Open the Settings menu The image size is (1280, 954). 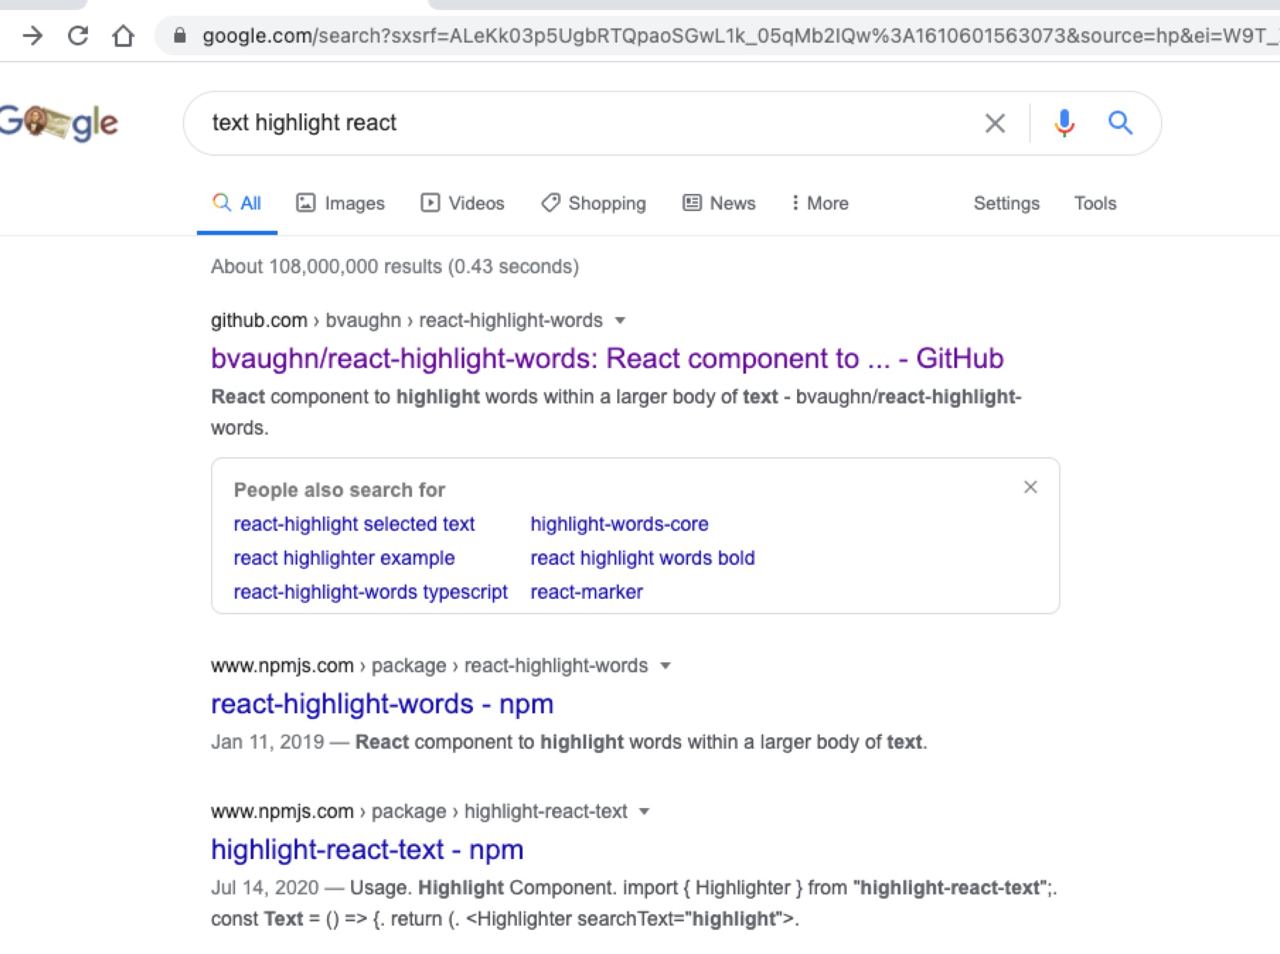pos(1006,203)
